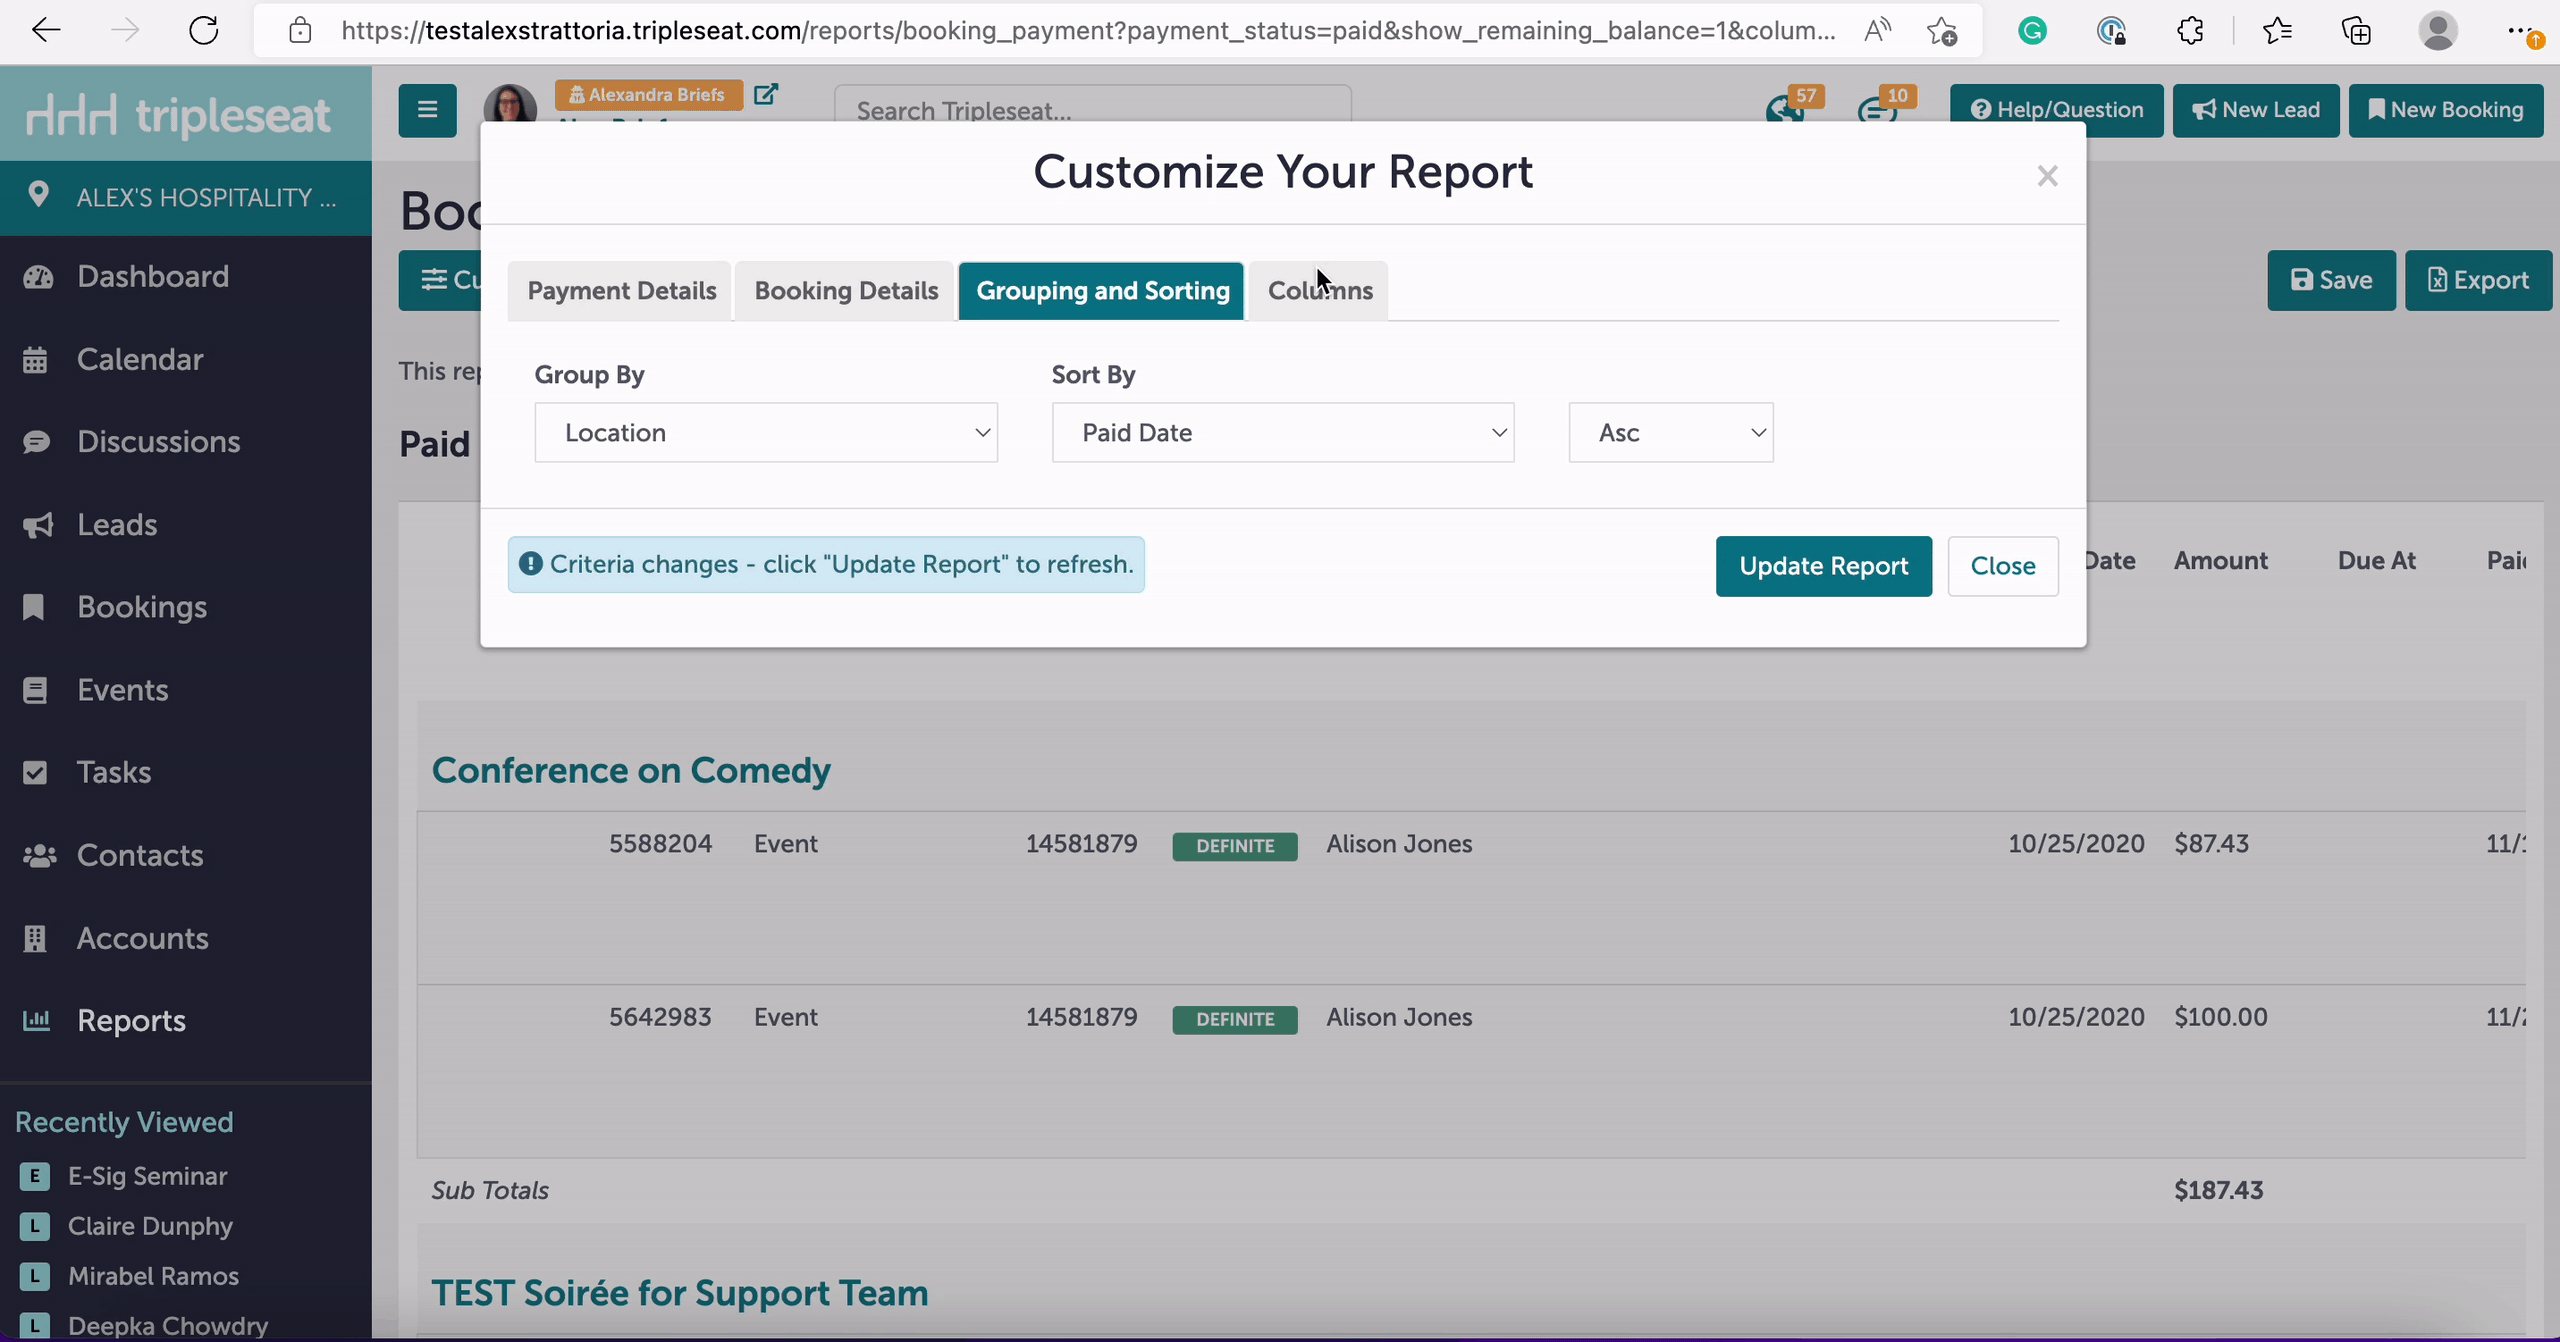Click the Amount column header
The image size is (2560, 1342).
click(2220, 561)
